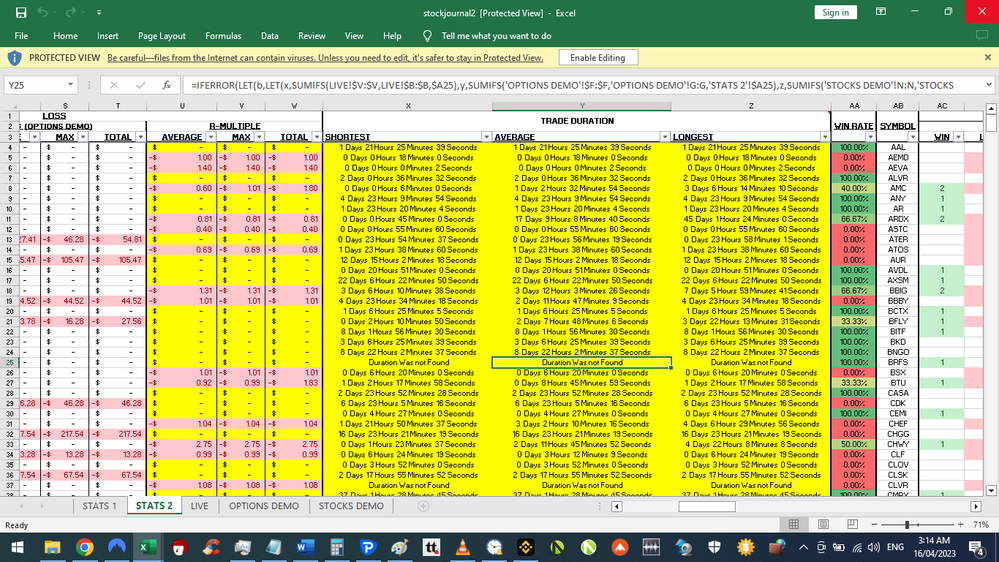Click inside the formula bar text
The width and height of the screenshot is (999, 562).
coord(580,86)
